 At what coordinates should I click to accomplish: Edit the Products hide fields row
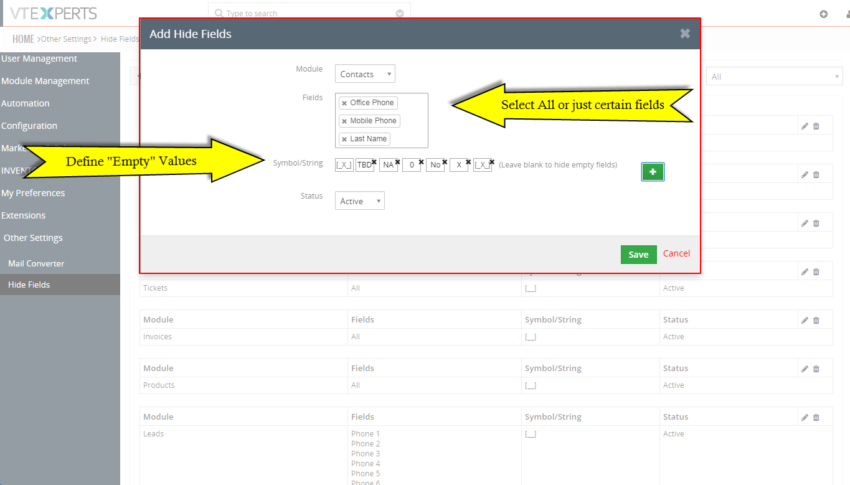click(x=804, y=369)
